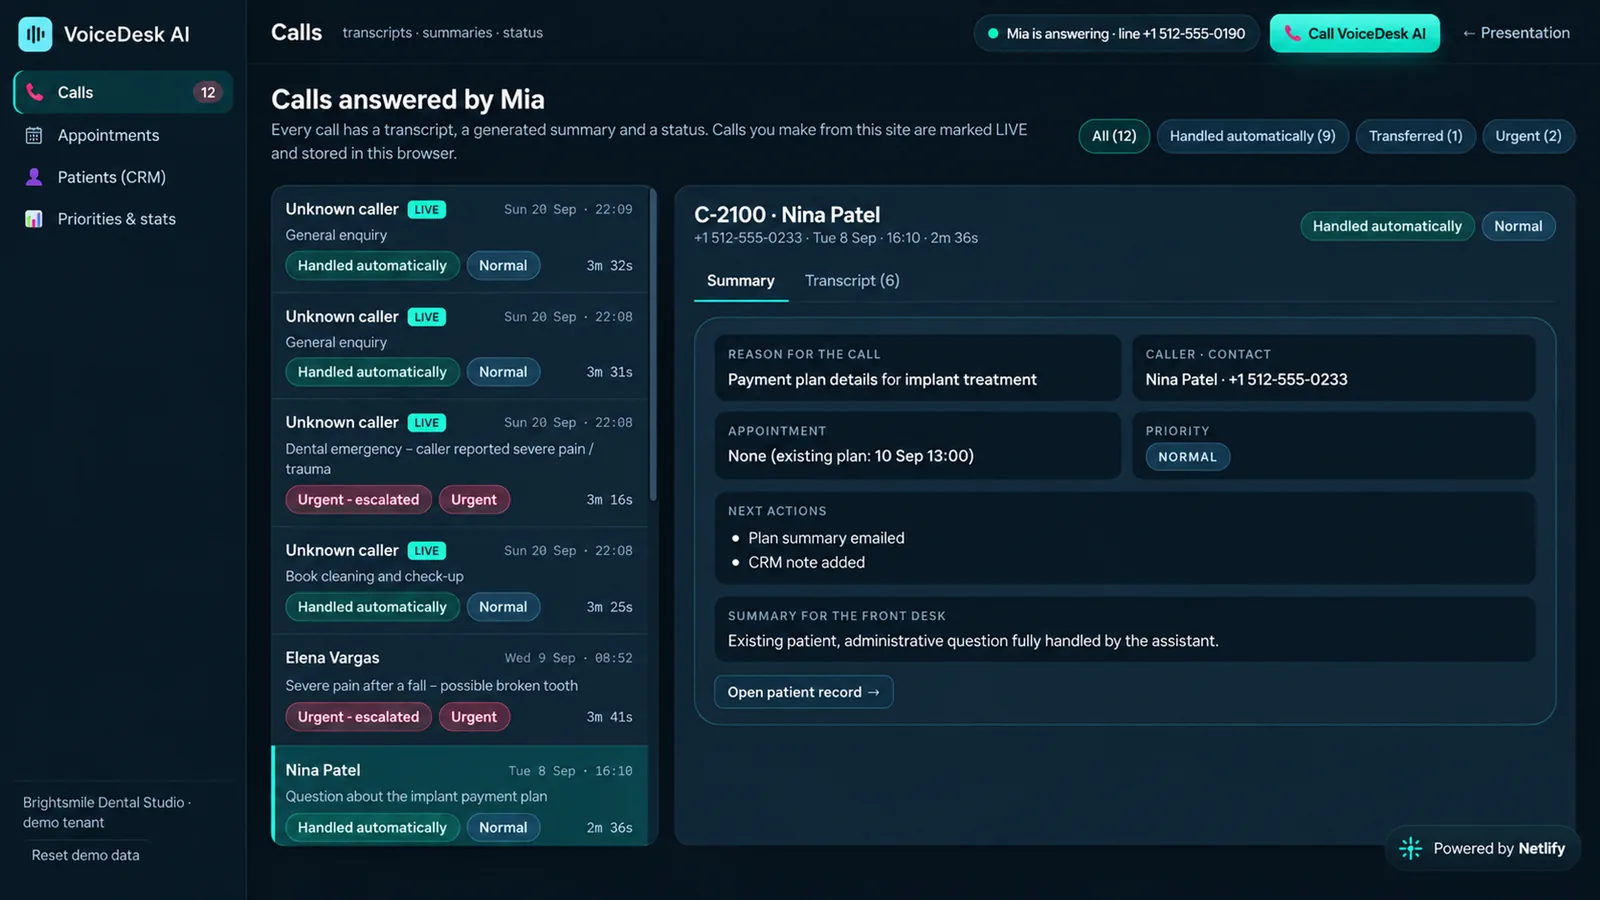This screenshot has height=900, width=1600.
Task: Start a call with Call VoiceDesk AI button
Action: click(1355, 33)
